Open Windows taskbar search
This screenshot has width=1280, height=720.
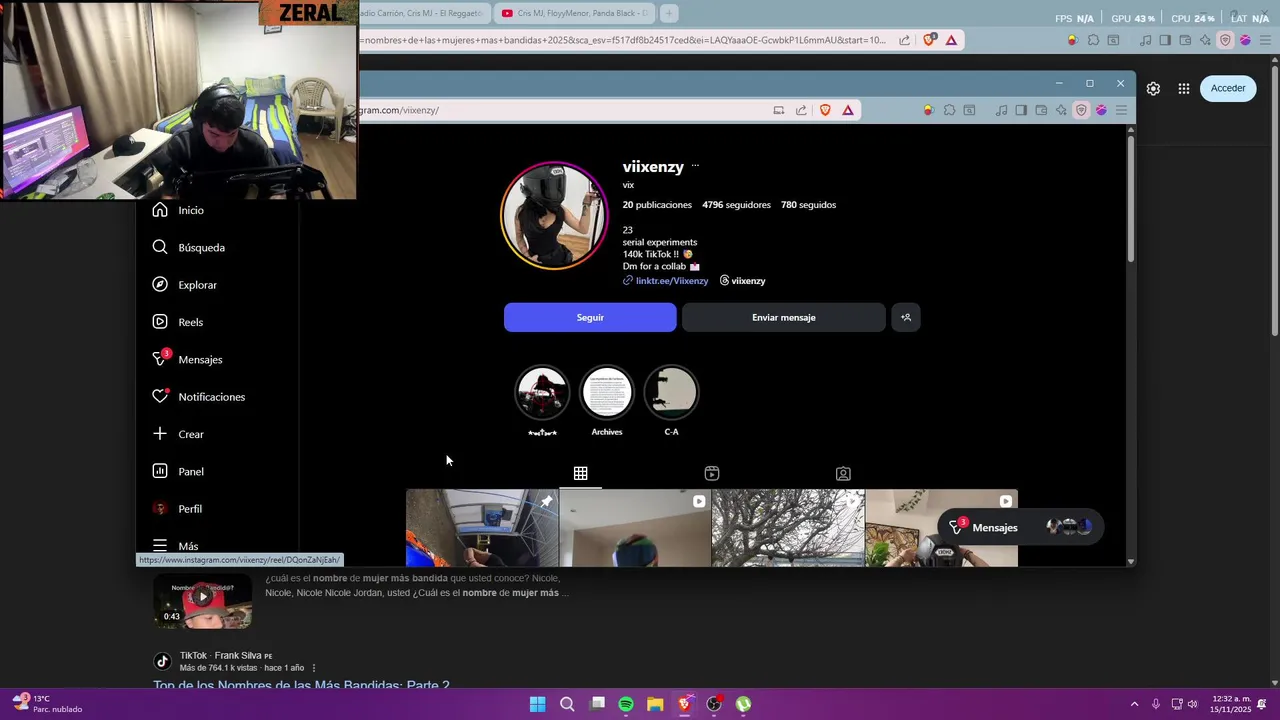(567, 704)
